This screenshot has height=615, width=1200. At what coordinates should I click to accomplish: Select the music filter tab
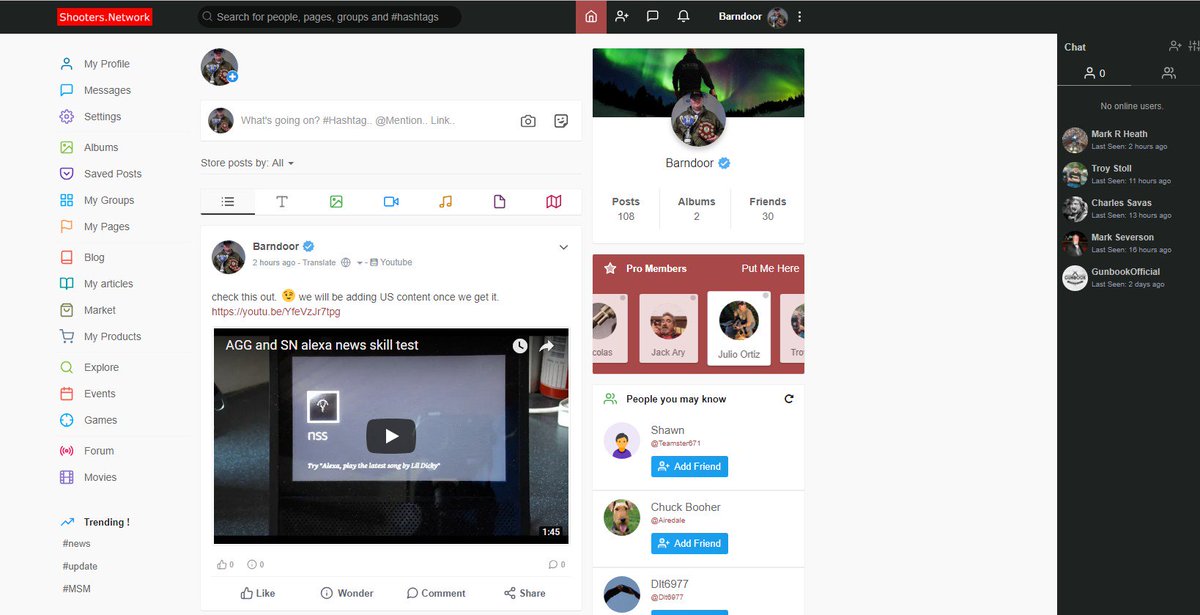(445, 202)
